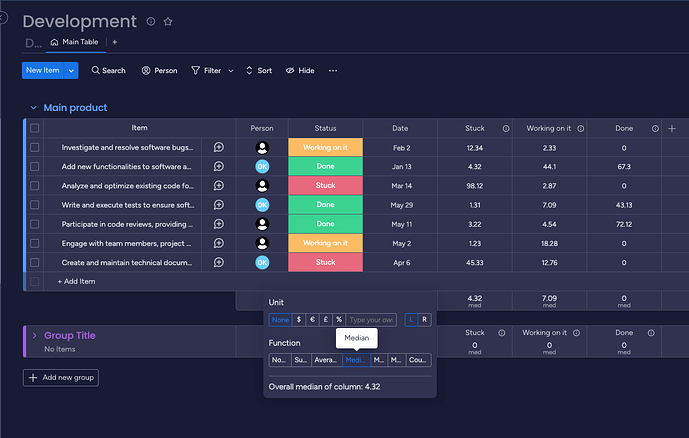The width and height of the screenshot is (689, 438).
Task: Expand the Group Title group
Action: pyautogui.click(x=34, y=335)
